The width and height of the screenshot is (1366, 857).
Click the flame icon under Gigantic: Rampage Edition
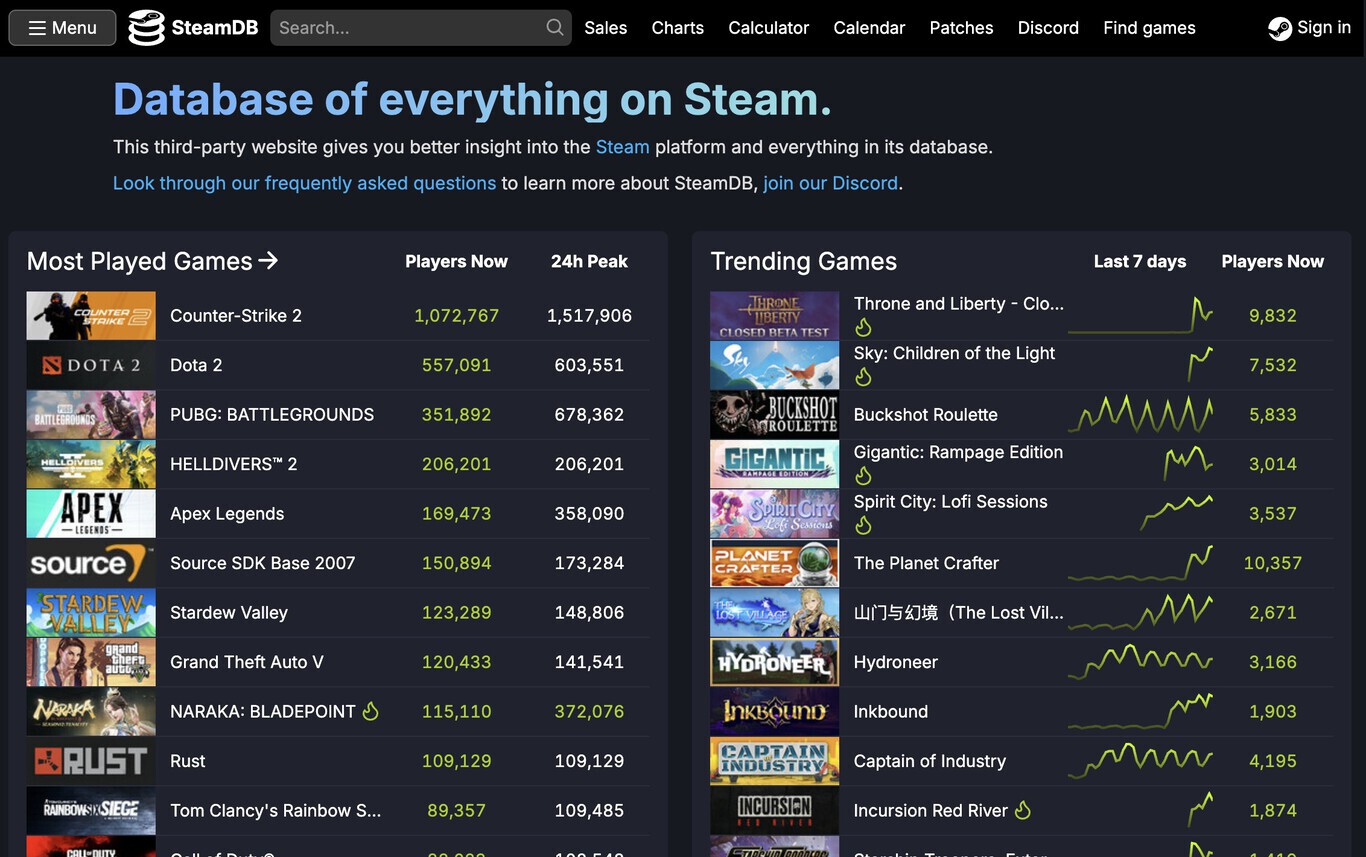863,476
